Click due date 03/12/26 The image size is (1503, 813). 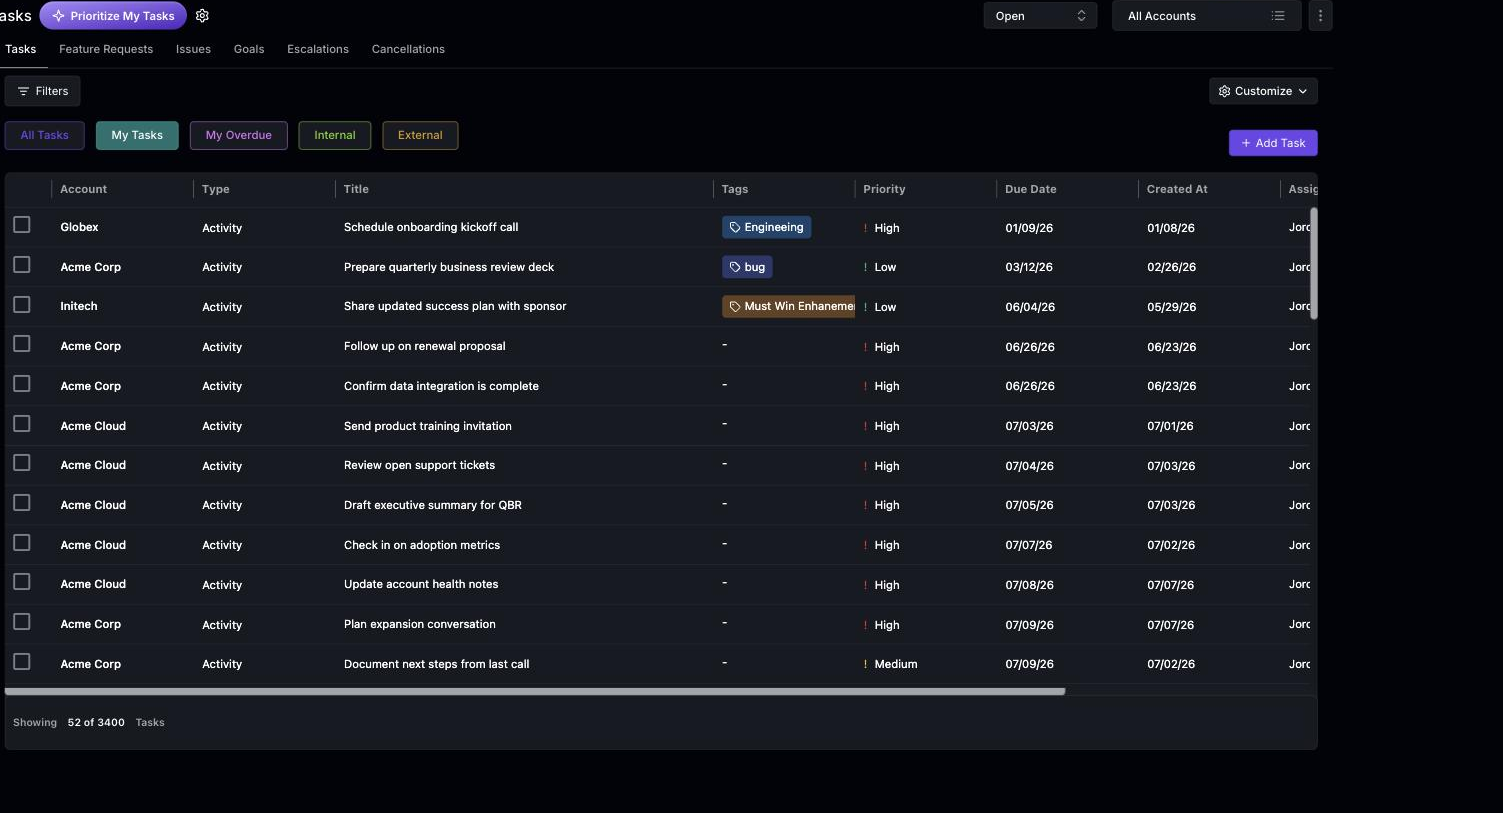coord(1029,267)
